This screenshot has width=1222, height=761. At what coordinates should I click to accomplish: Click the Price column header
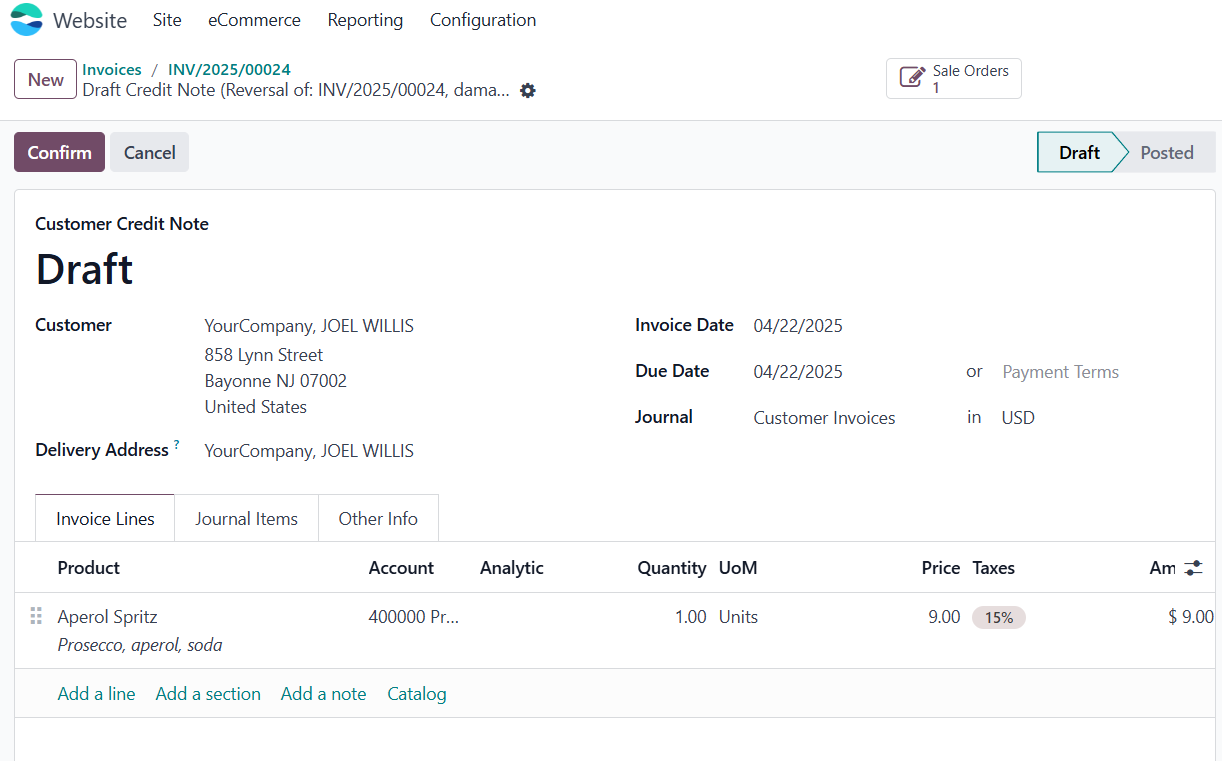940,568
